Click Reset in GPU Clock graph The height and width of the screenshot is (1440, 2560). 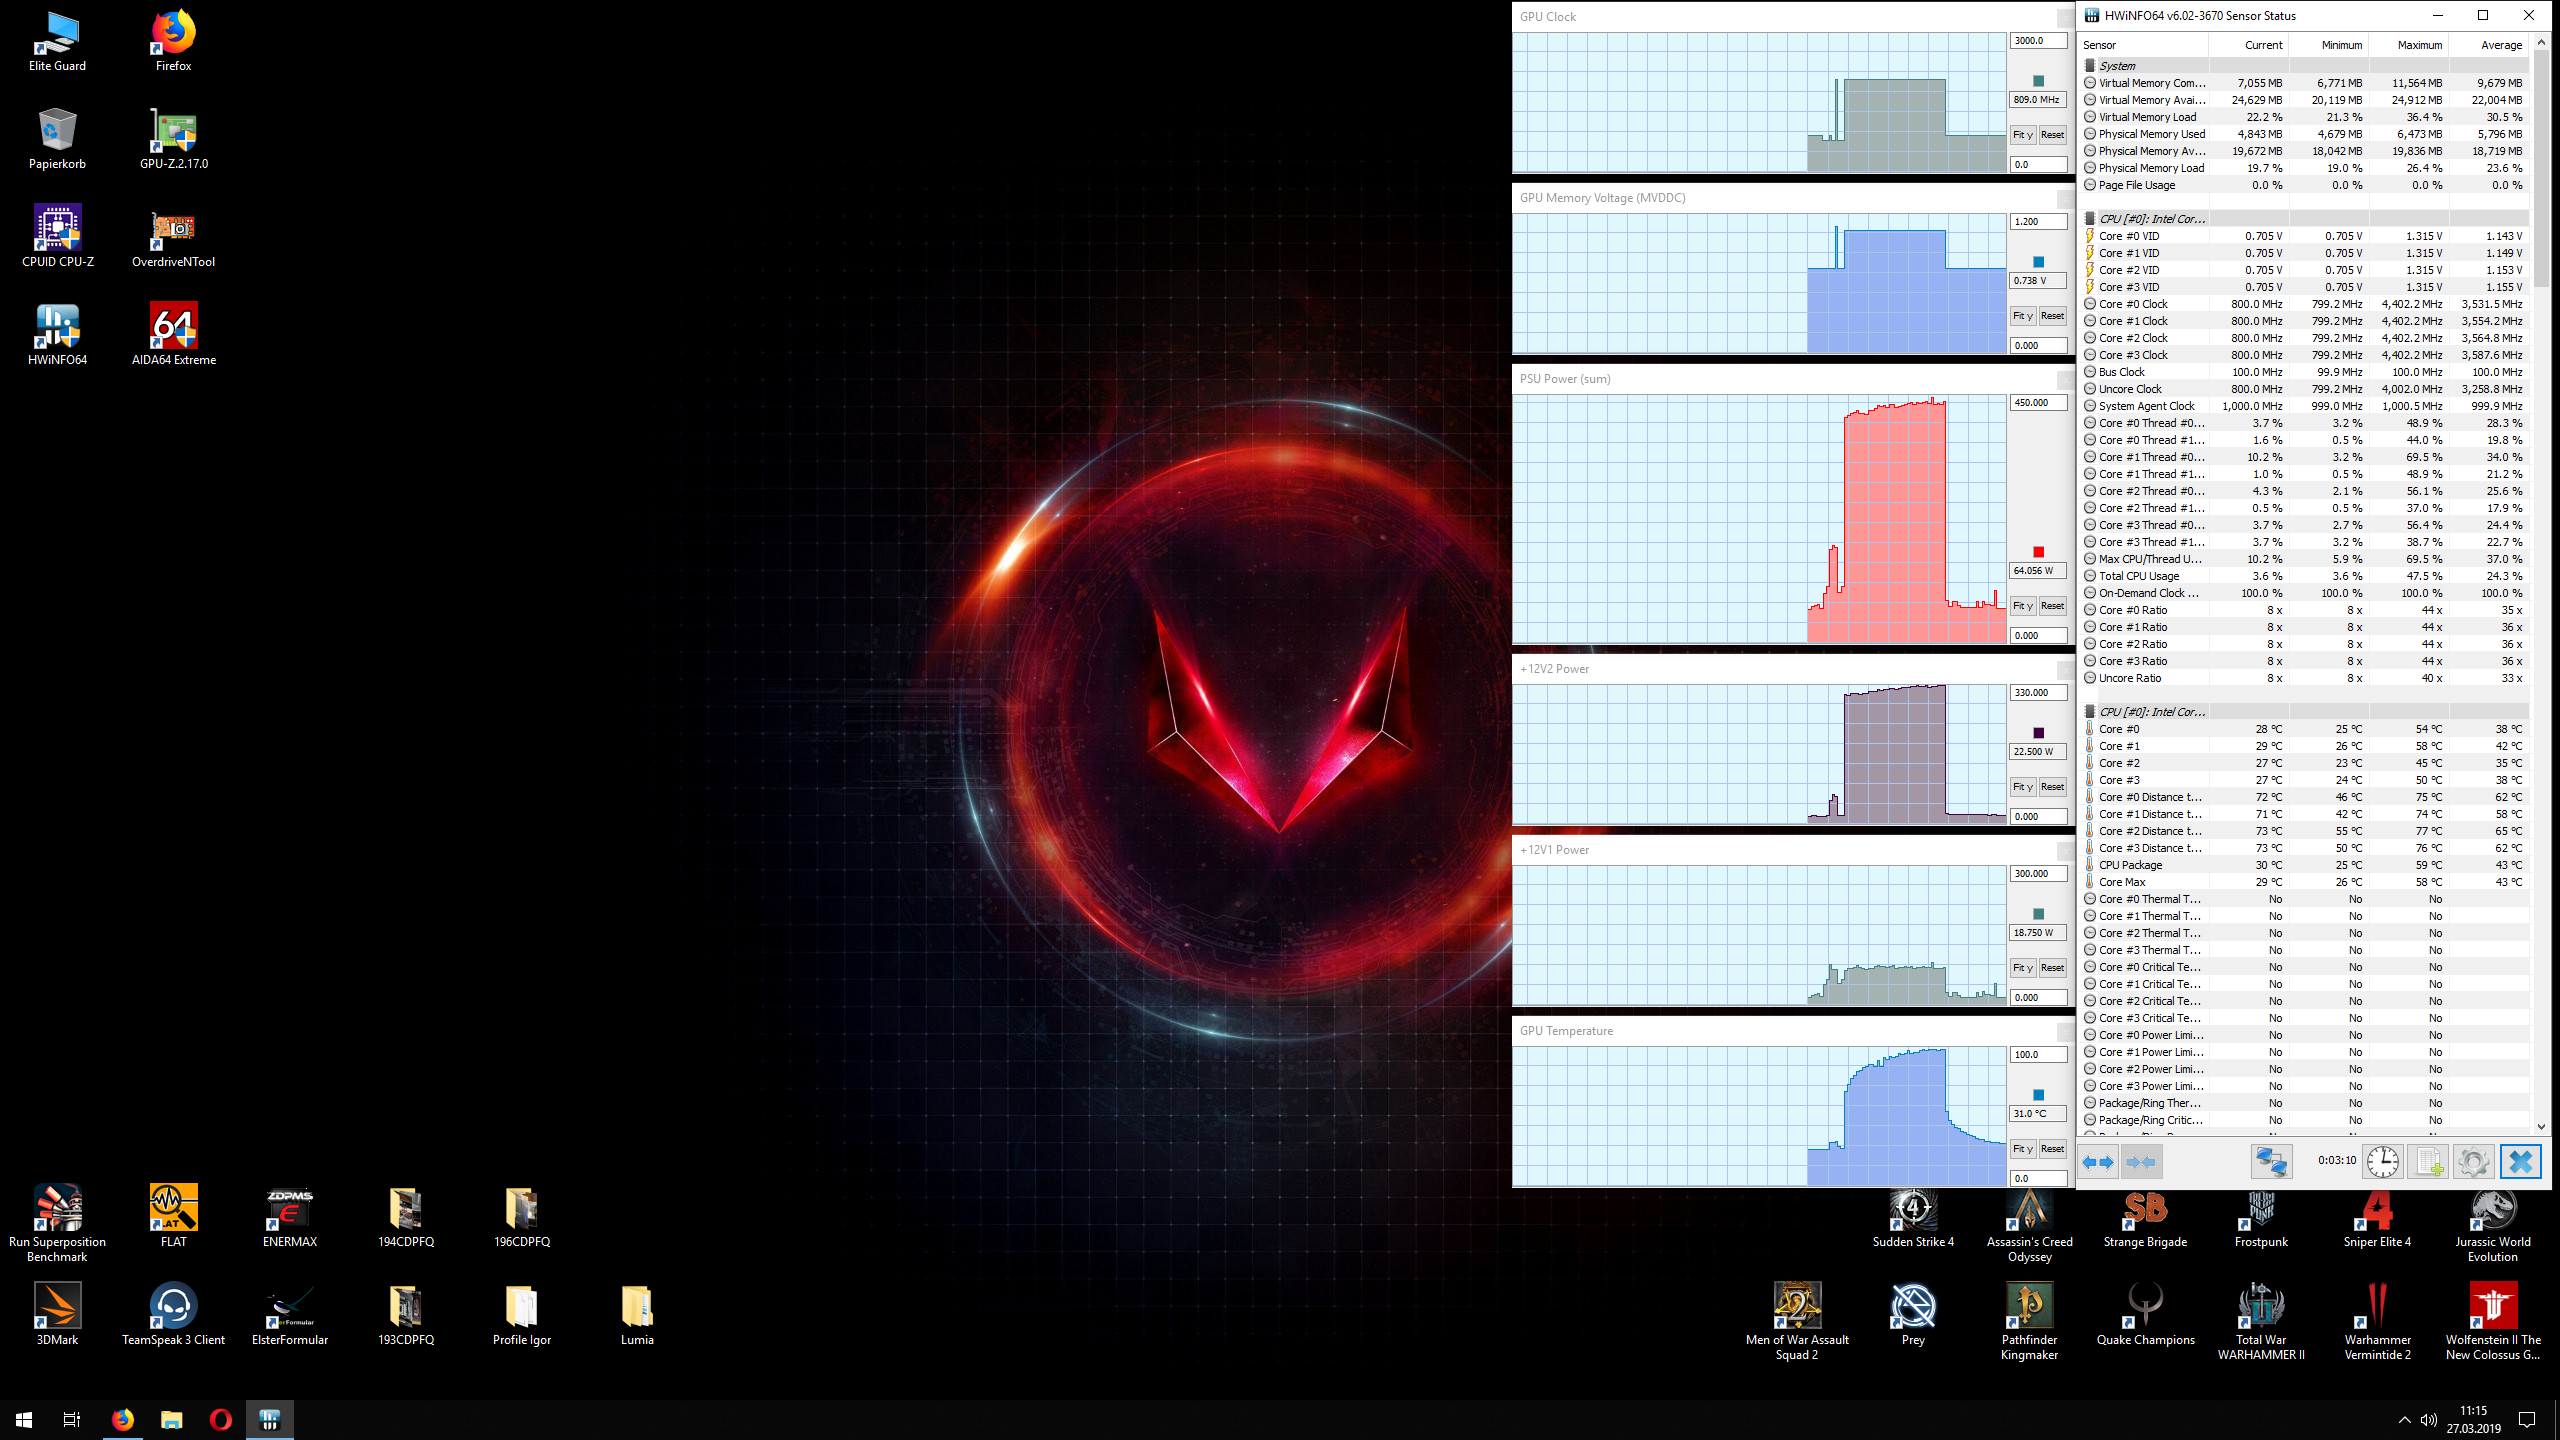tap(2052, 135)
